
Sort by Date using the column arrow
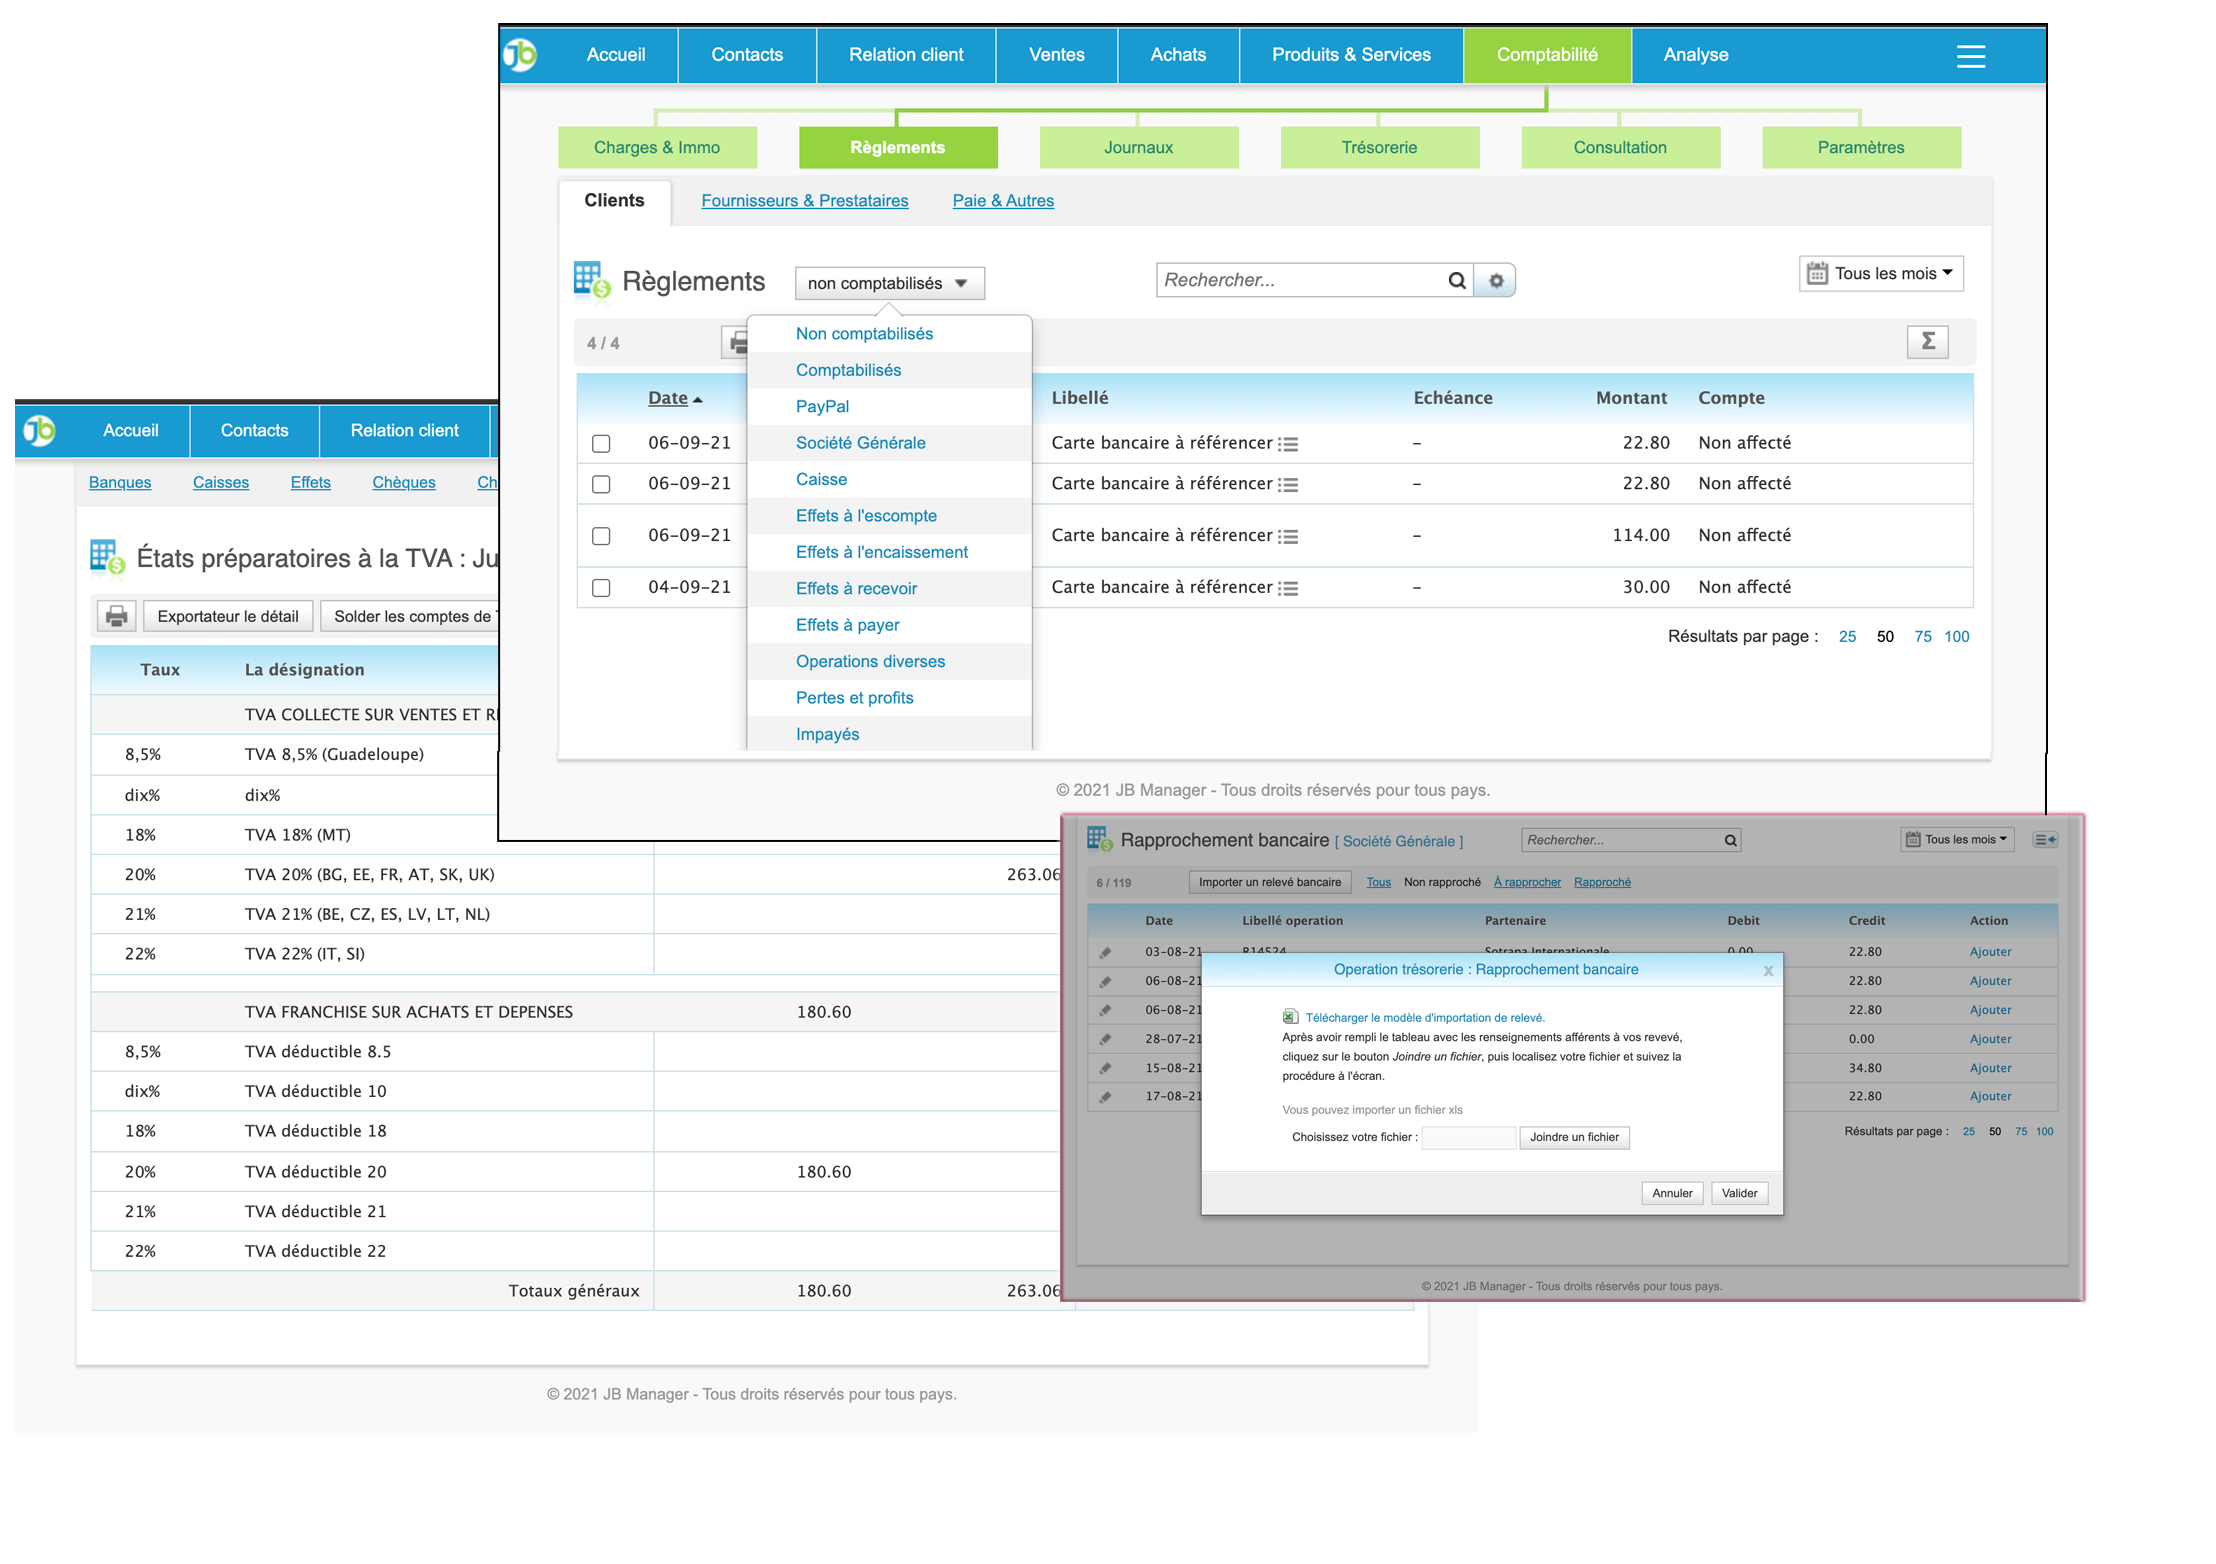pos(697,397)
